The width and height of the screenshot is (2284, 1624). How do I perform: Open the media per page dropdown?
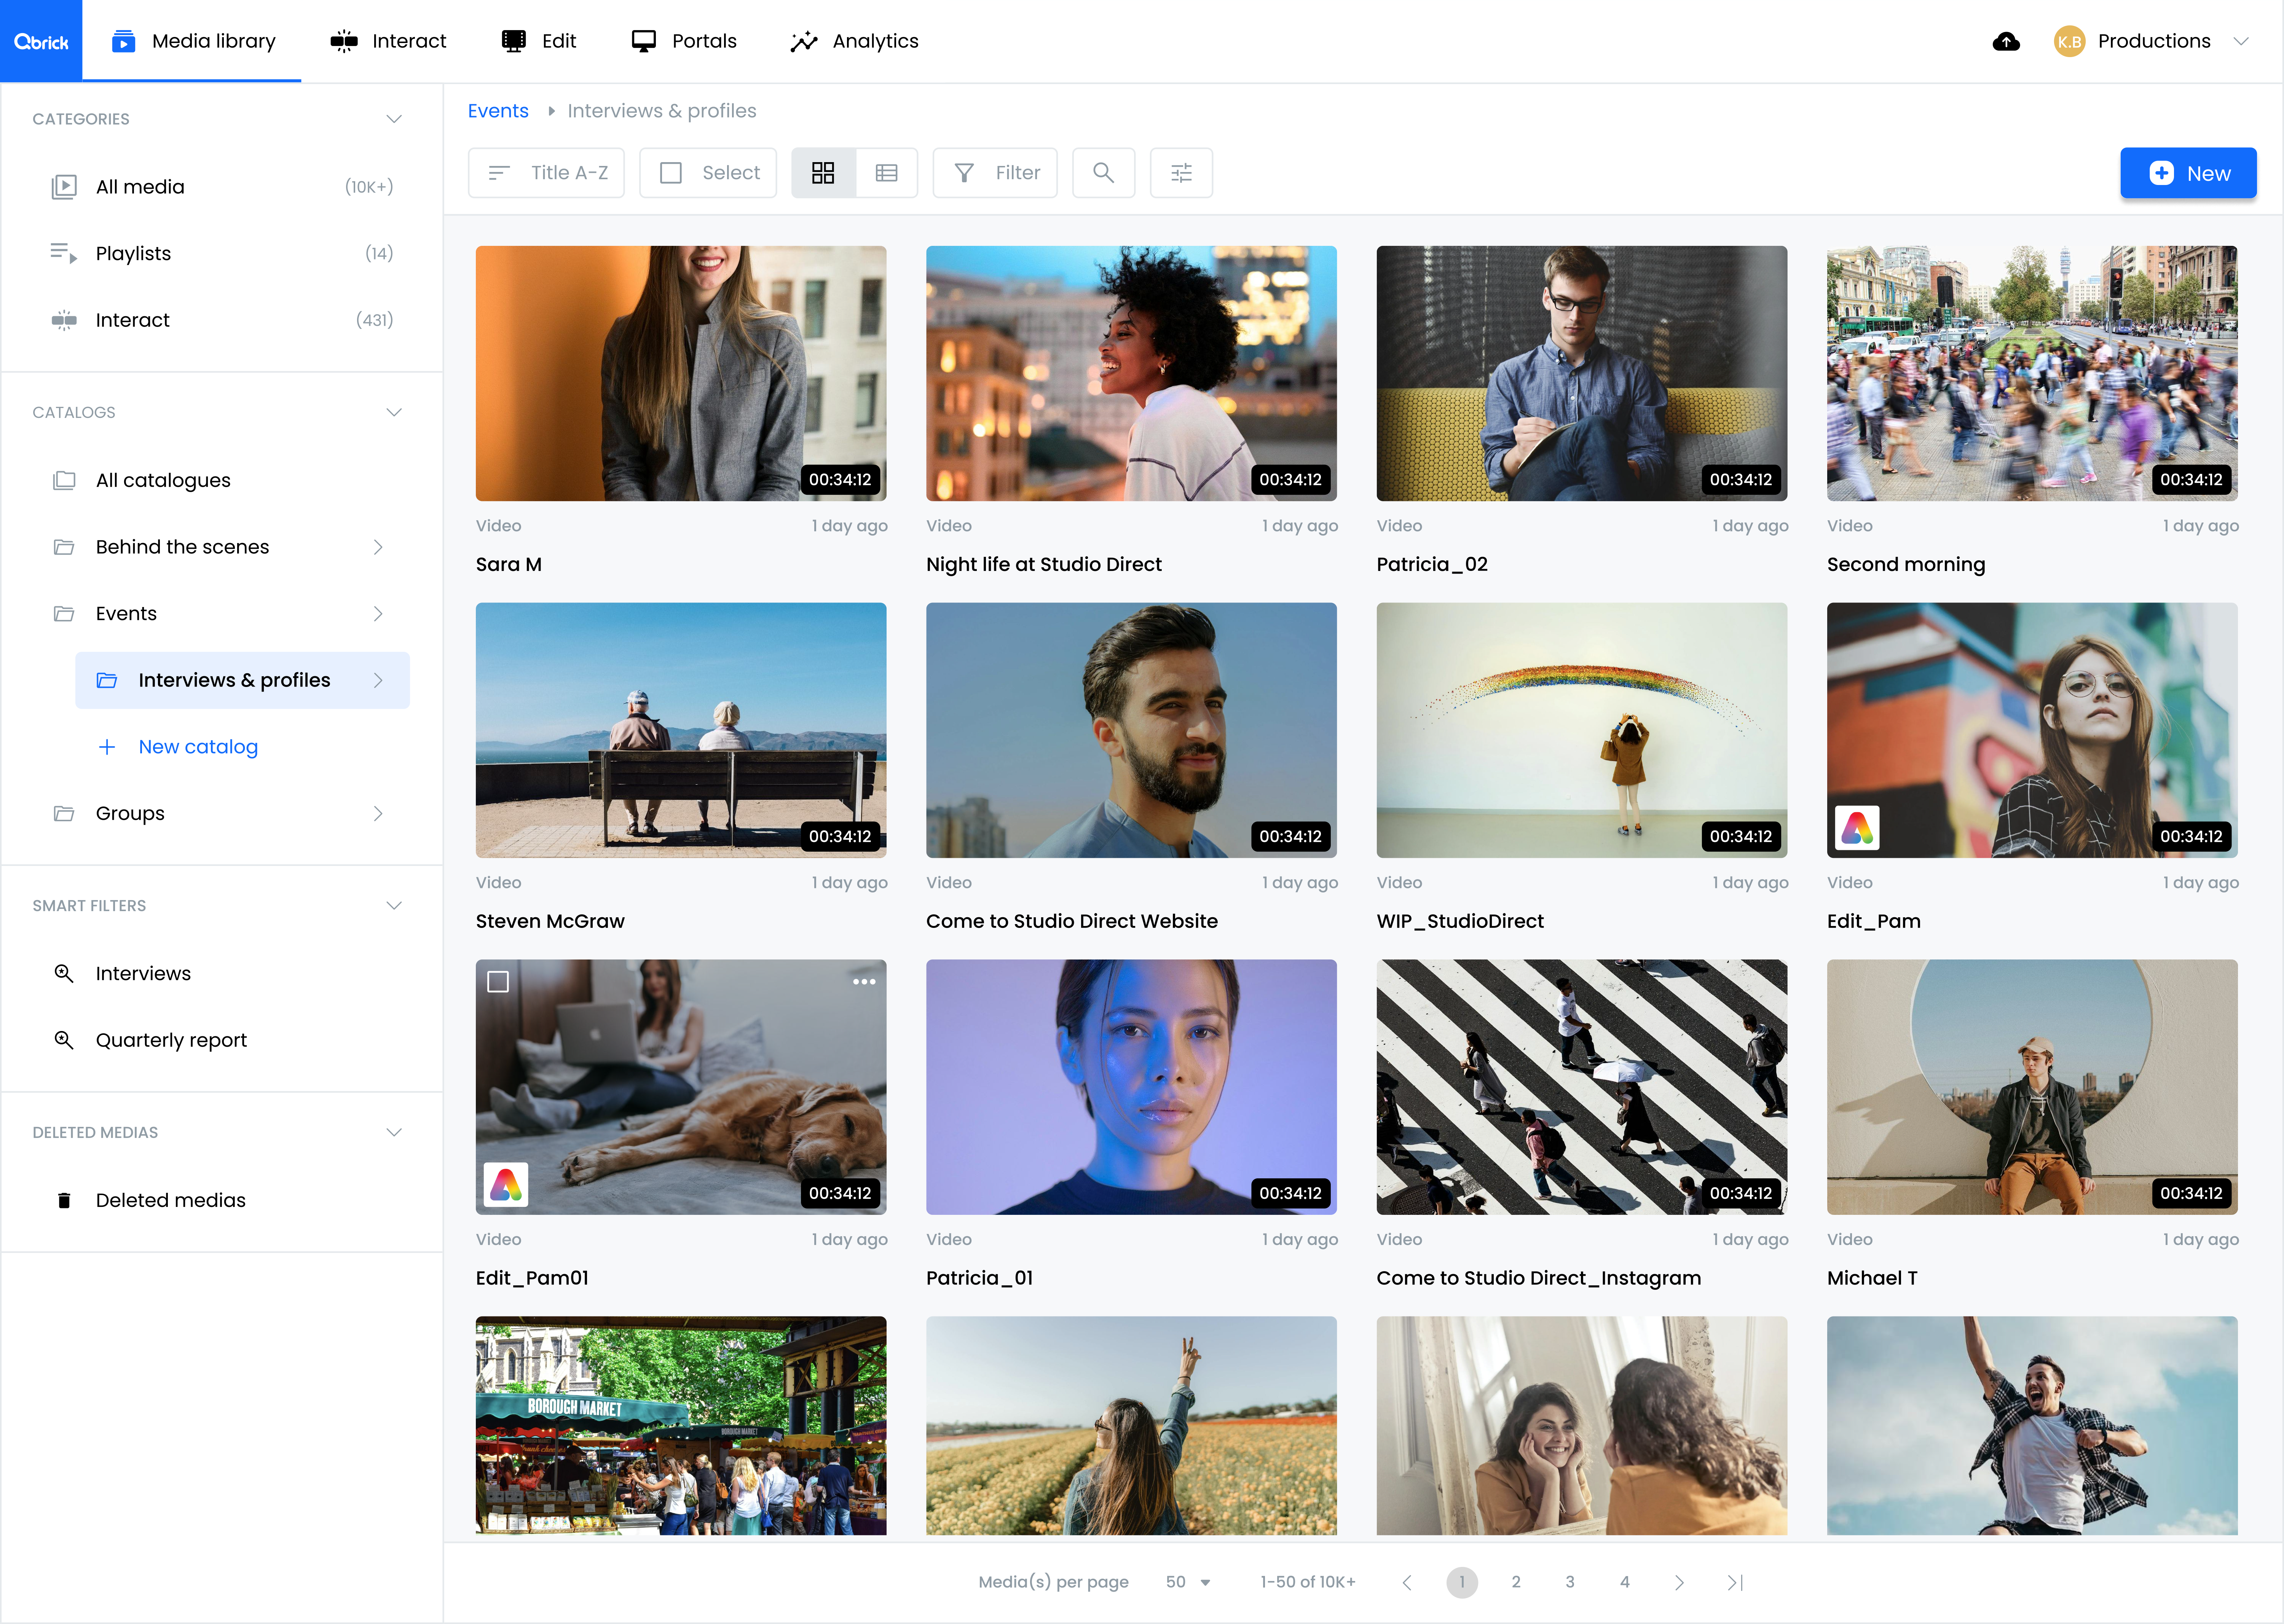[1188, 1582]
